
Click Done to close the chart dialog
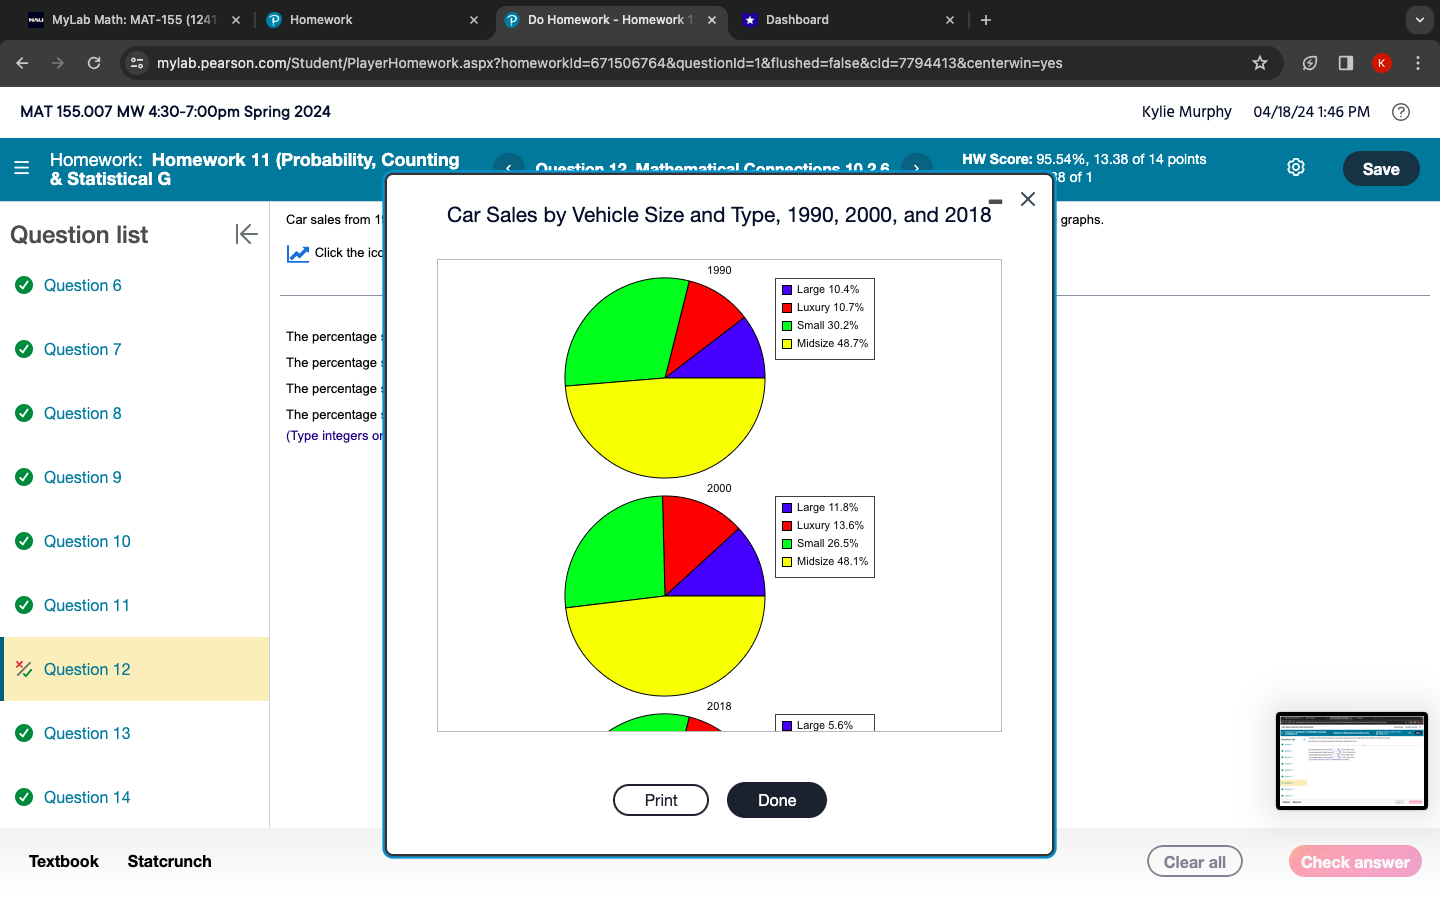pos(777,800)
